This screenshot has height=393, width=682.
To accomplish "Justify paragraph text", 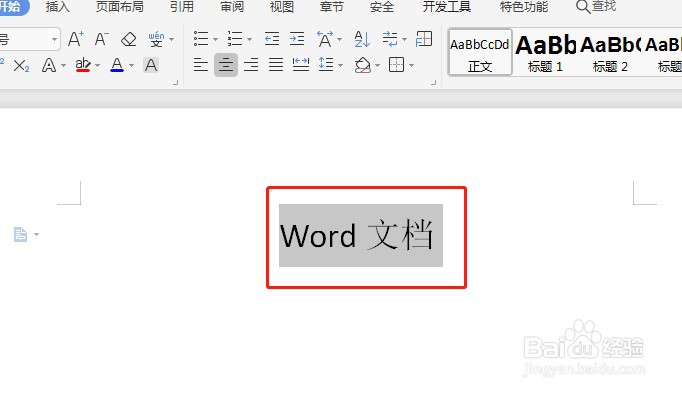I will (x=276, y=65).
